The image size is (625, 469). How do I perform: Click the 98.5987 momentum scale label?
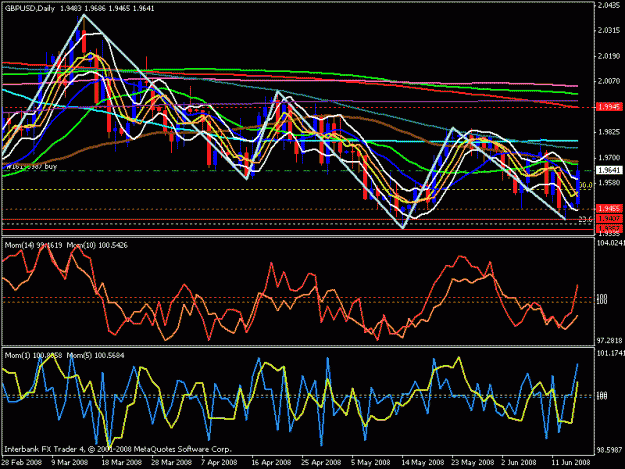(x=609, y=450)
